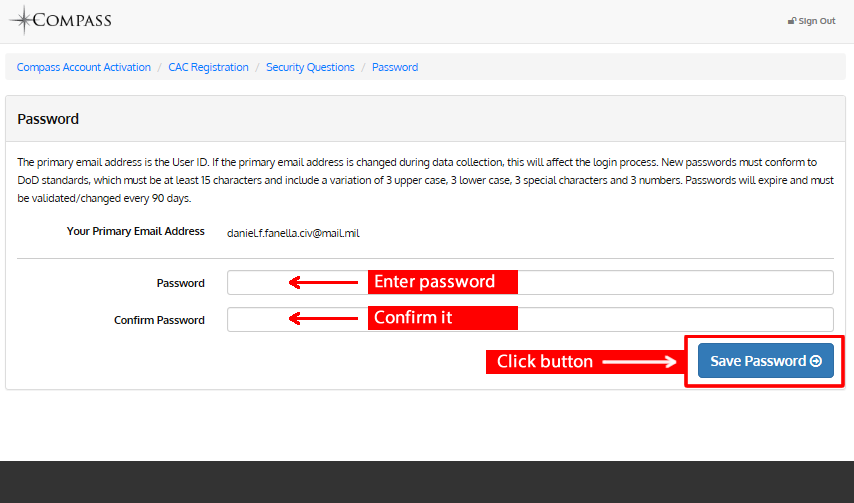Click the Save Password button
Image resolution: width=854 pixels, height=503 pixels.
tap(766, 360)
